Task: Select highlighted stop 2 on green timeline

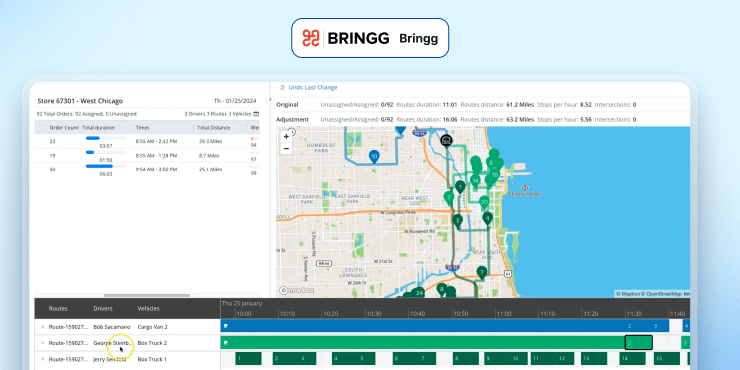Action: 639,343
